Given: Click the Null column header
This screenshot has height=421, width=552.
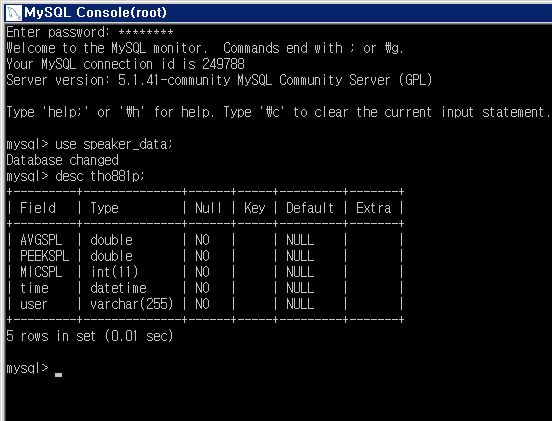Looking at the screenshot, I should (x=208, y=208).
